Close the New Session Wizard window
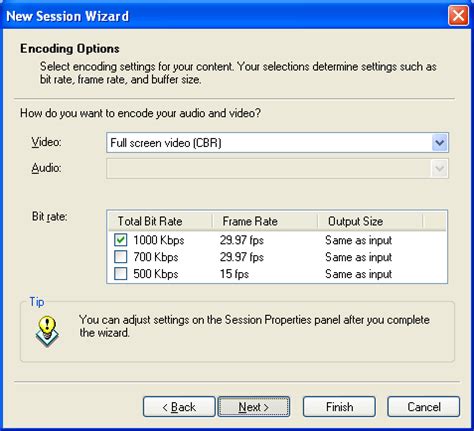 pyautogui.click(x=458, y=16)
